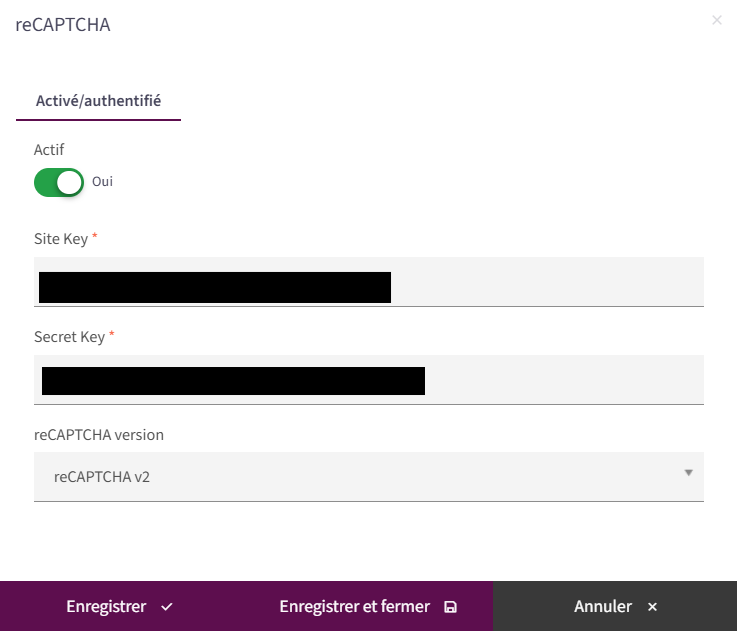Click the Oui label next to the toggle
The image size is (737, 631).
point(102,181)
